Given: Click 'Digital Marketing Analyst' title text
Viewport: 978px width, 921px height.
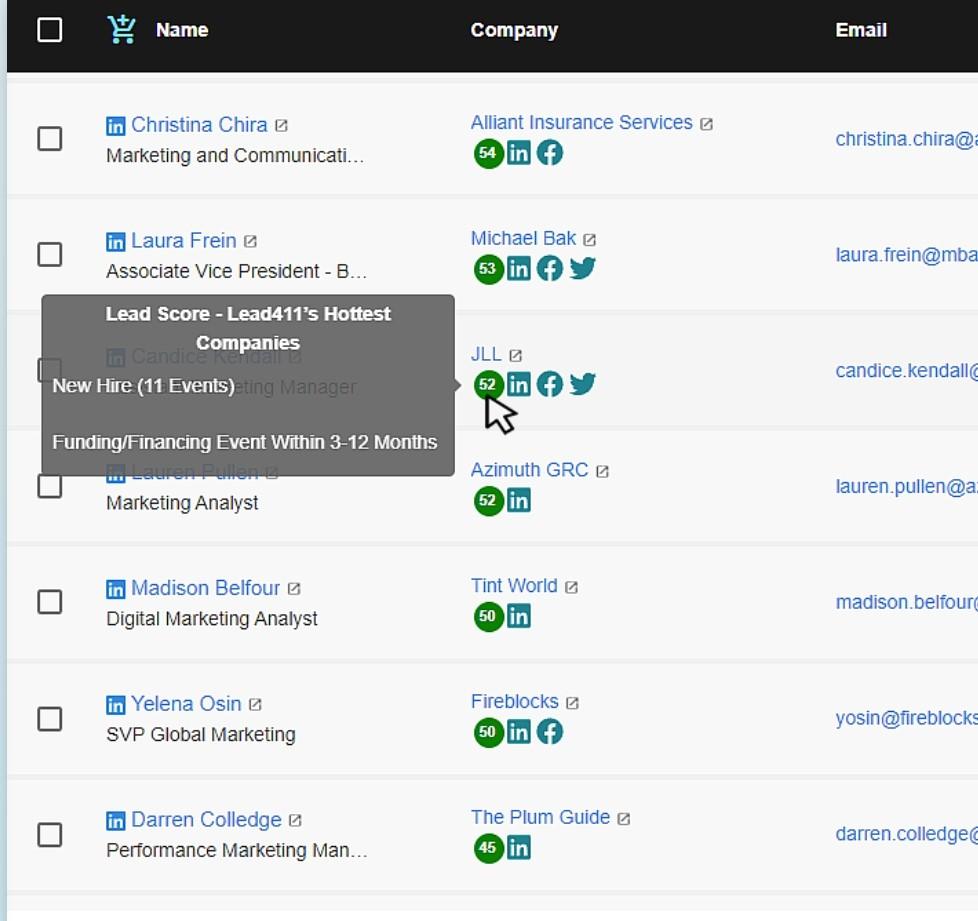Looking at the screenshot, I should coord(211,619).
